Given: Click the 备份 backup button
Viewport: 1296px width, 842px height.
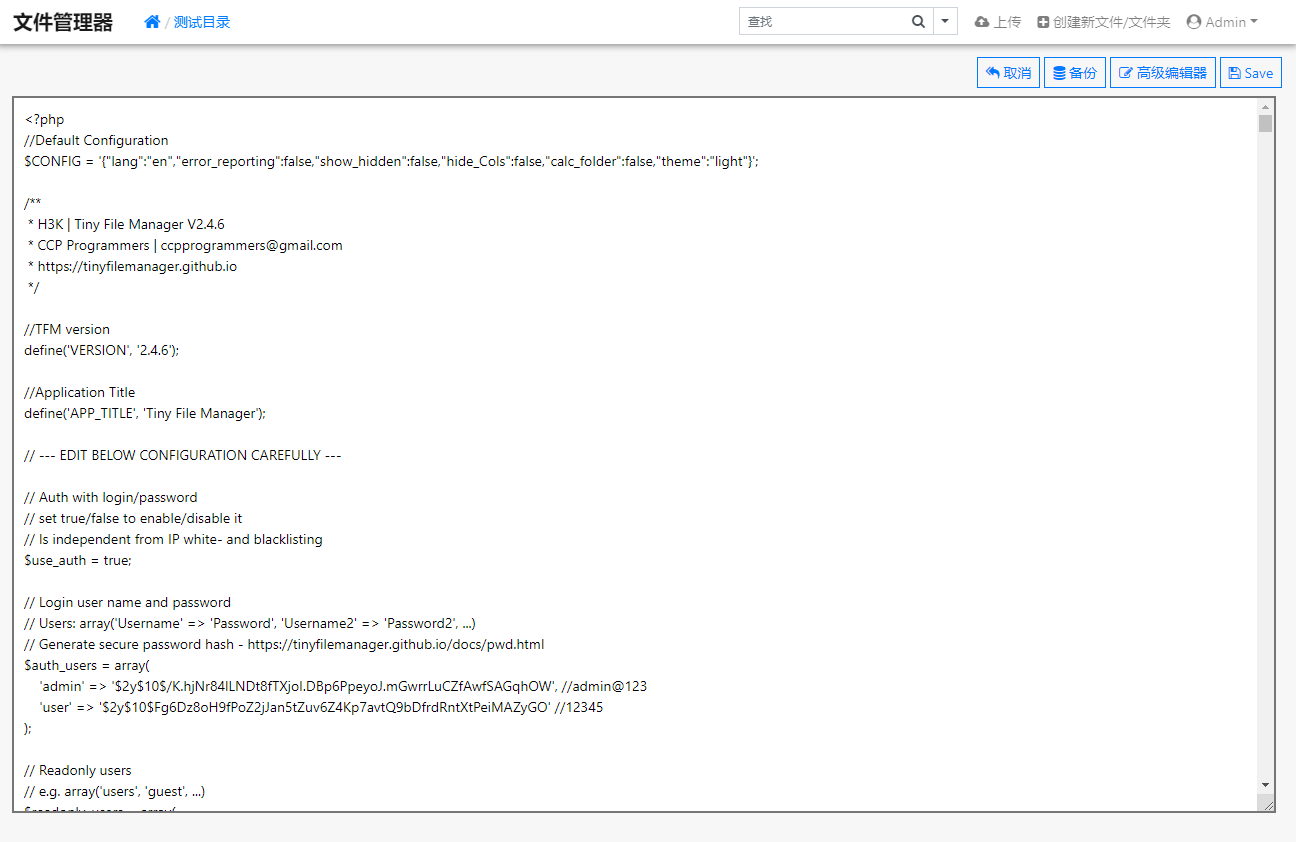Looking at the screenshot, I should click(x=1075, y=73).
